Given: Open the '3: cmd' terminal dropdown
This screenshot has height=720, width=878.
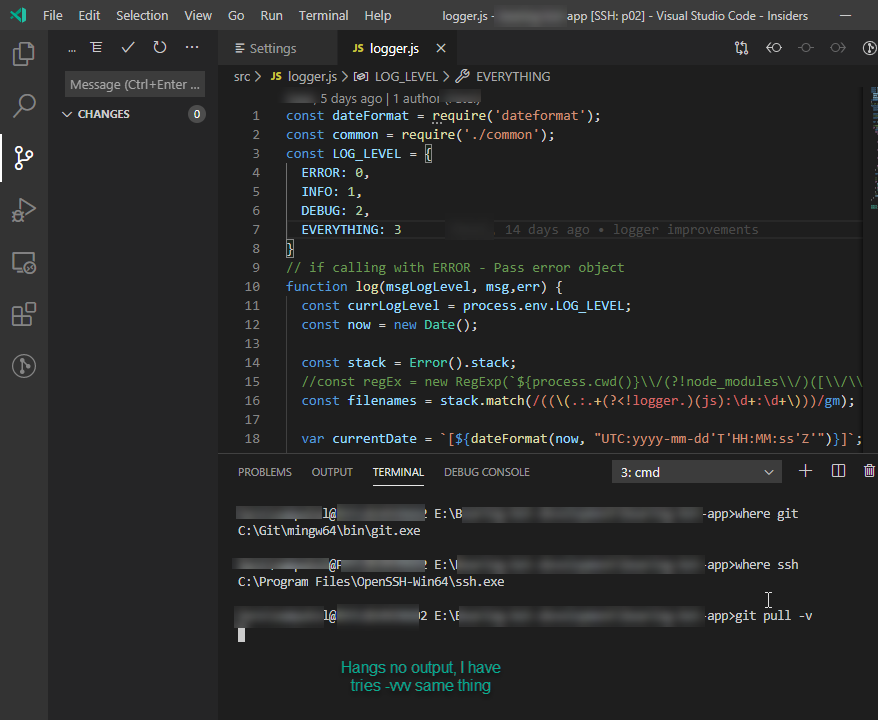Looking at the screenshot, I should coord(696,472).
